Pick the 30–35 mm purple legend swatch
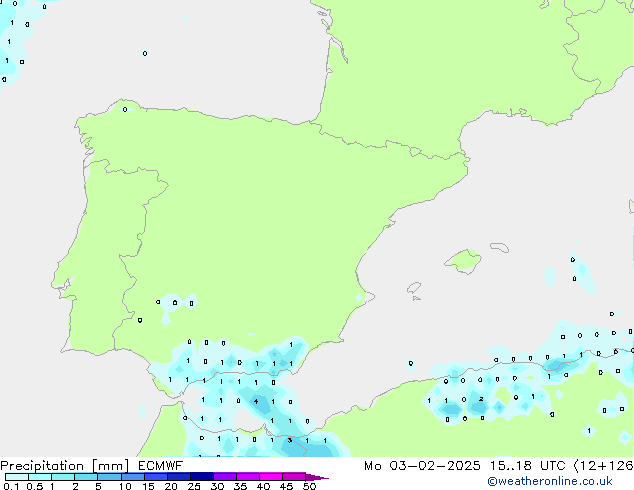The width and height of the screenshot is (634, 490). [224, 477]
